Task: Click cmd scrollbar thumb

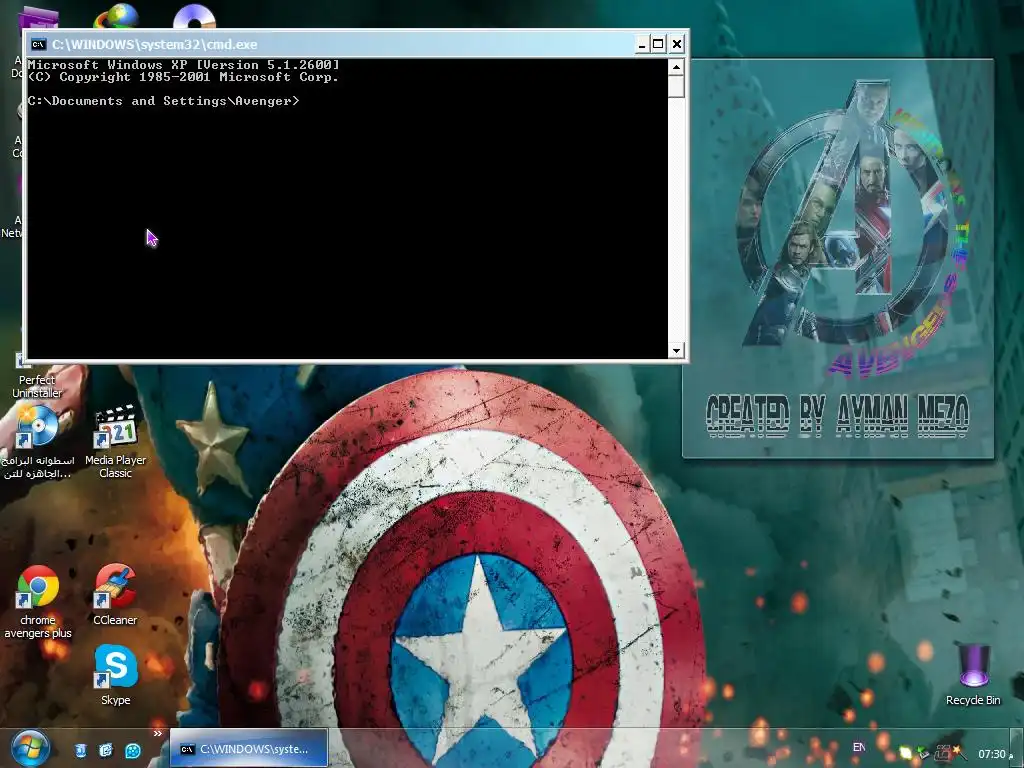Action: [676, 86]
